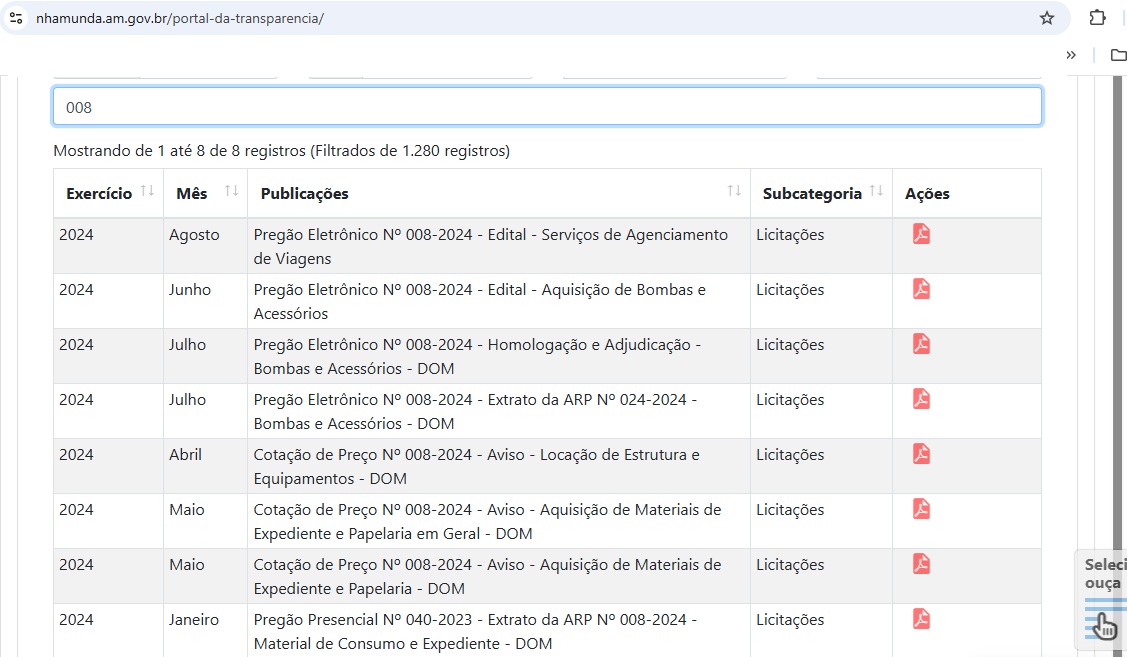Image resolution: width=1127 pixels, height=657 pixels.
Task: Open PDF for Locação de Estrutura e Equipamentos
Action: point(921,454)
